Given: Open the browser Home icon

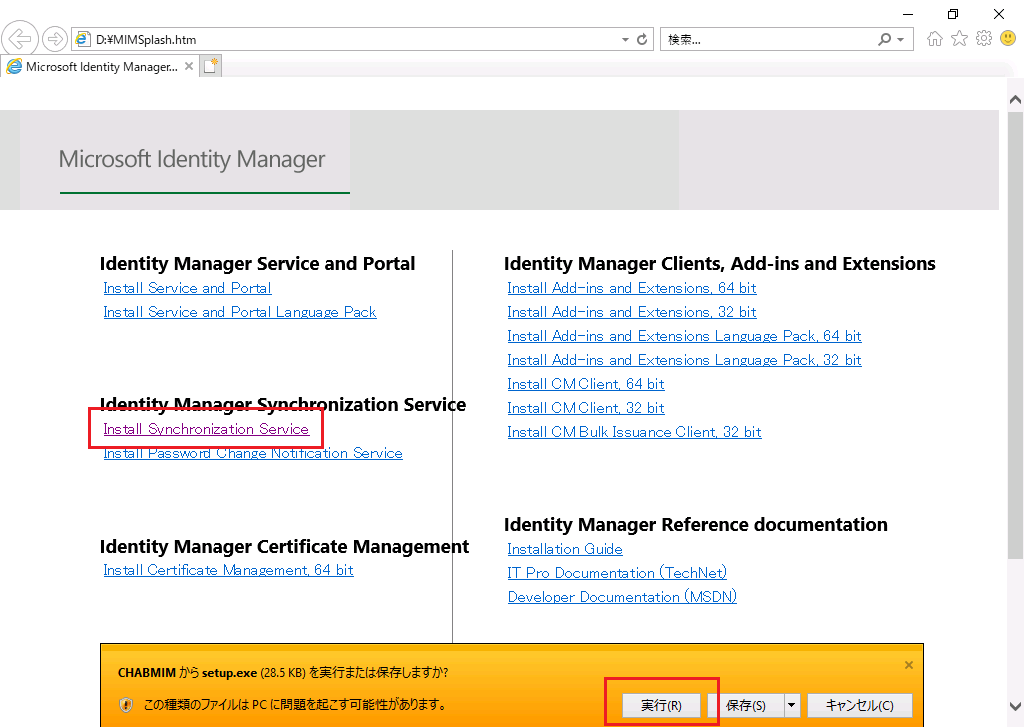Looking at the screenshot, I should 935,39.
